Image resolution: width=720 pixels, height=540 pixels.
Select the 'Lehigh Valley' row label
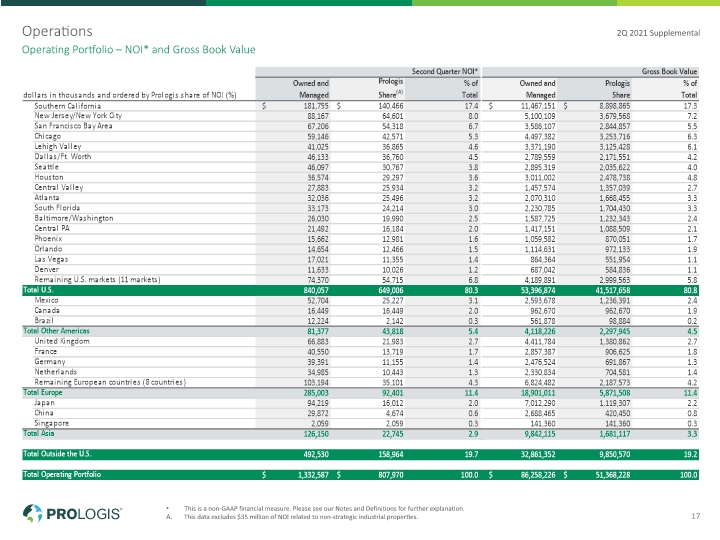tap(57, 146)
